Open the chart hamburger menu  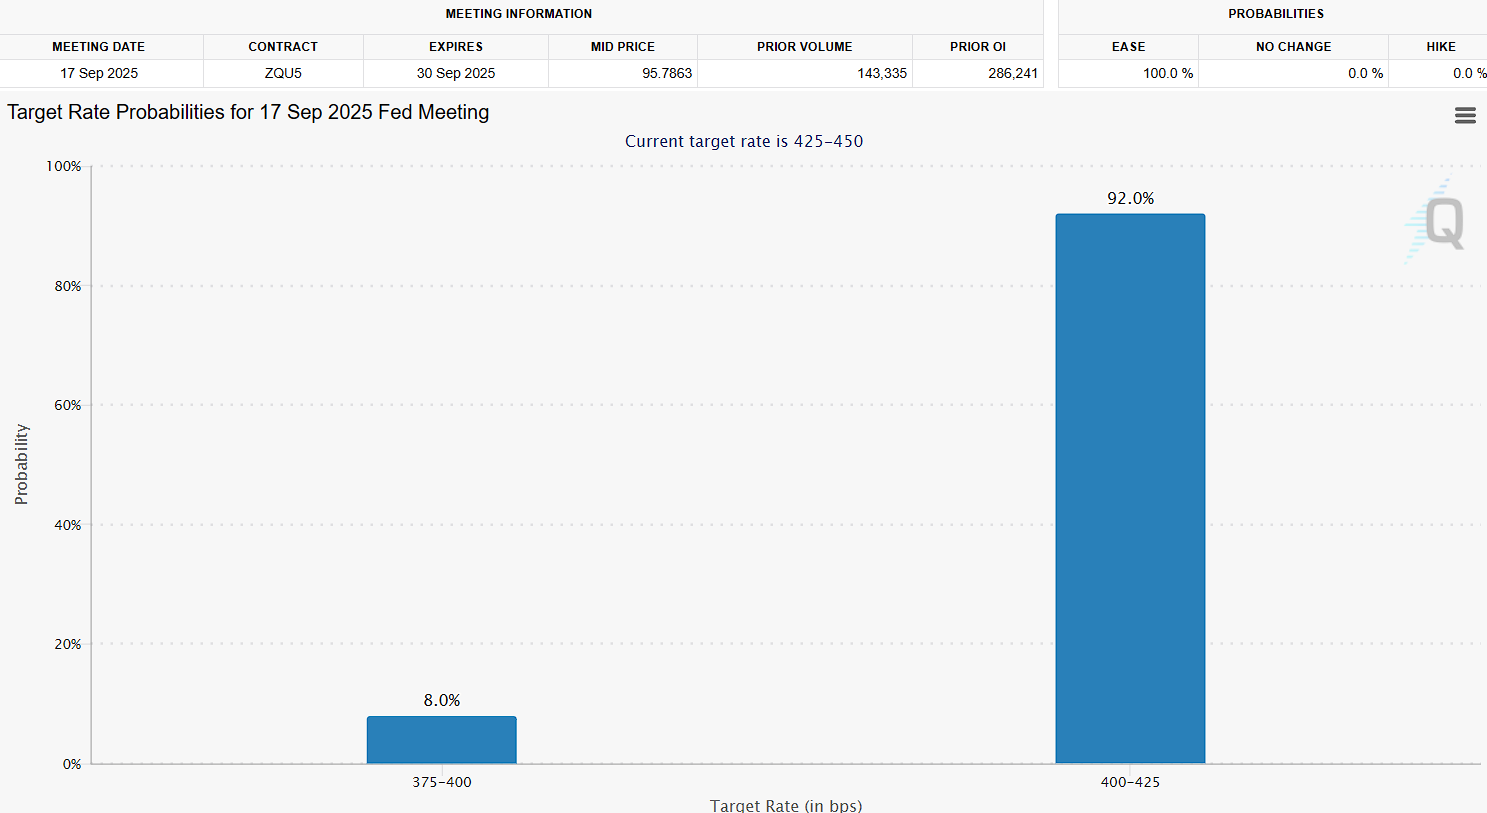tap(1464, 116)
